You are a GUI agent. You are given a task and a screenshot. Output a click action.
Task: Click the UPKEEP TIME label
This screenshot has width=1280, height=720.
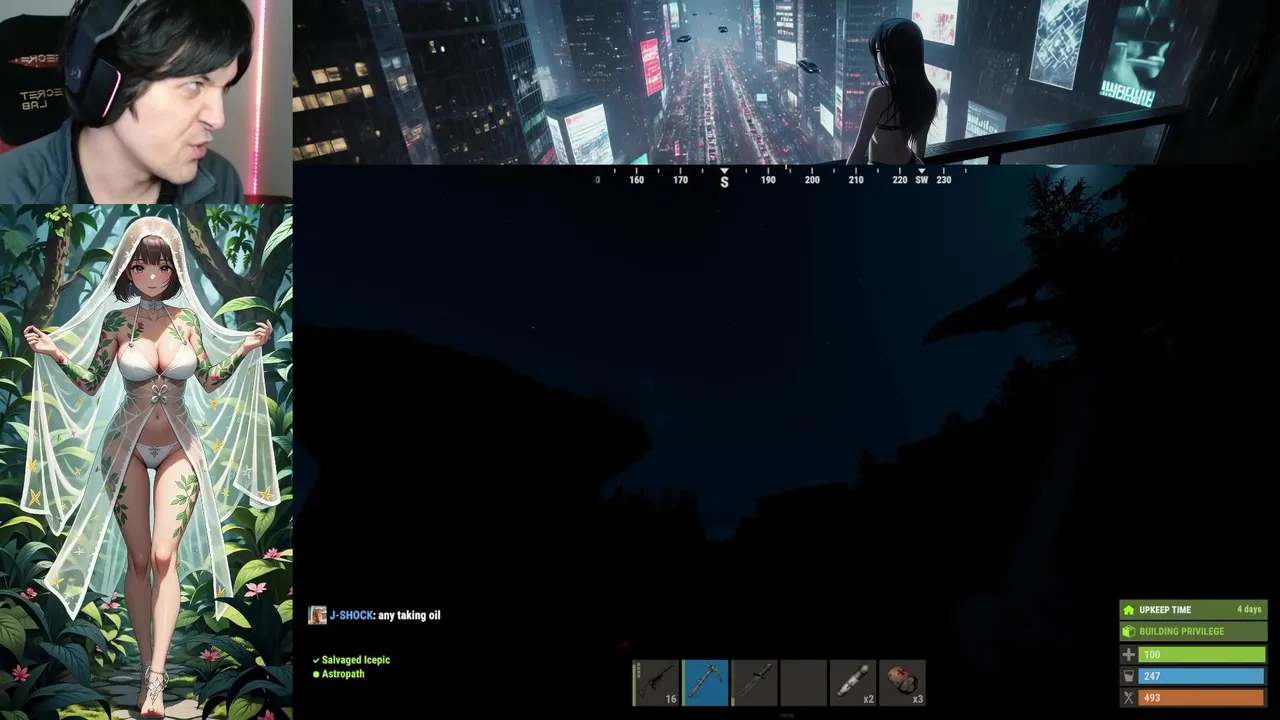[1165, 610]
